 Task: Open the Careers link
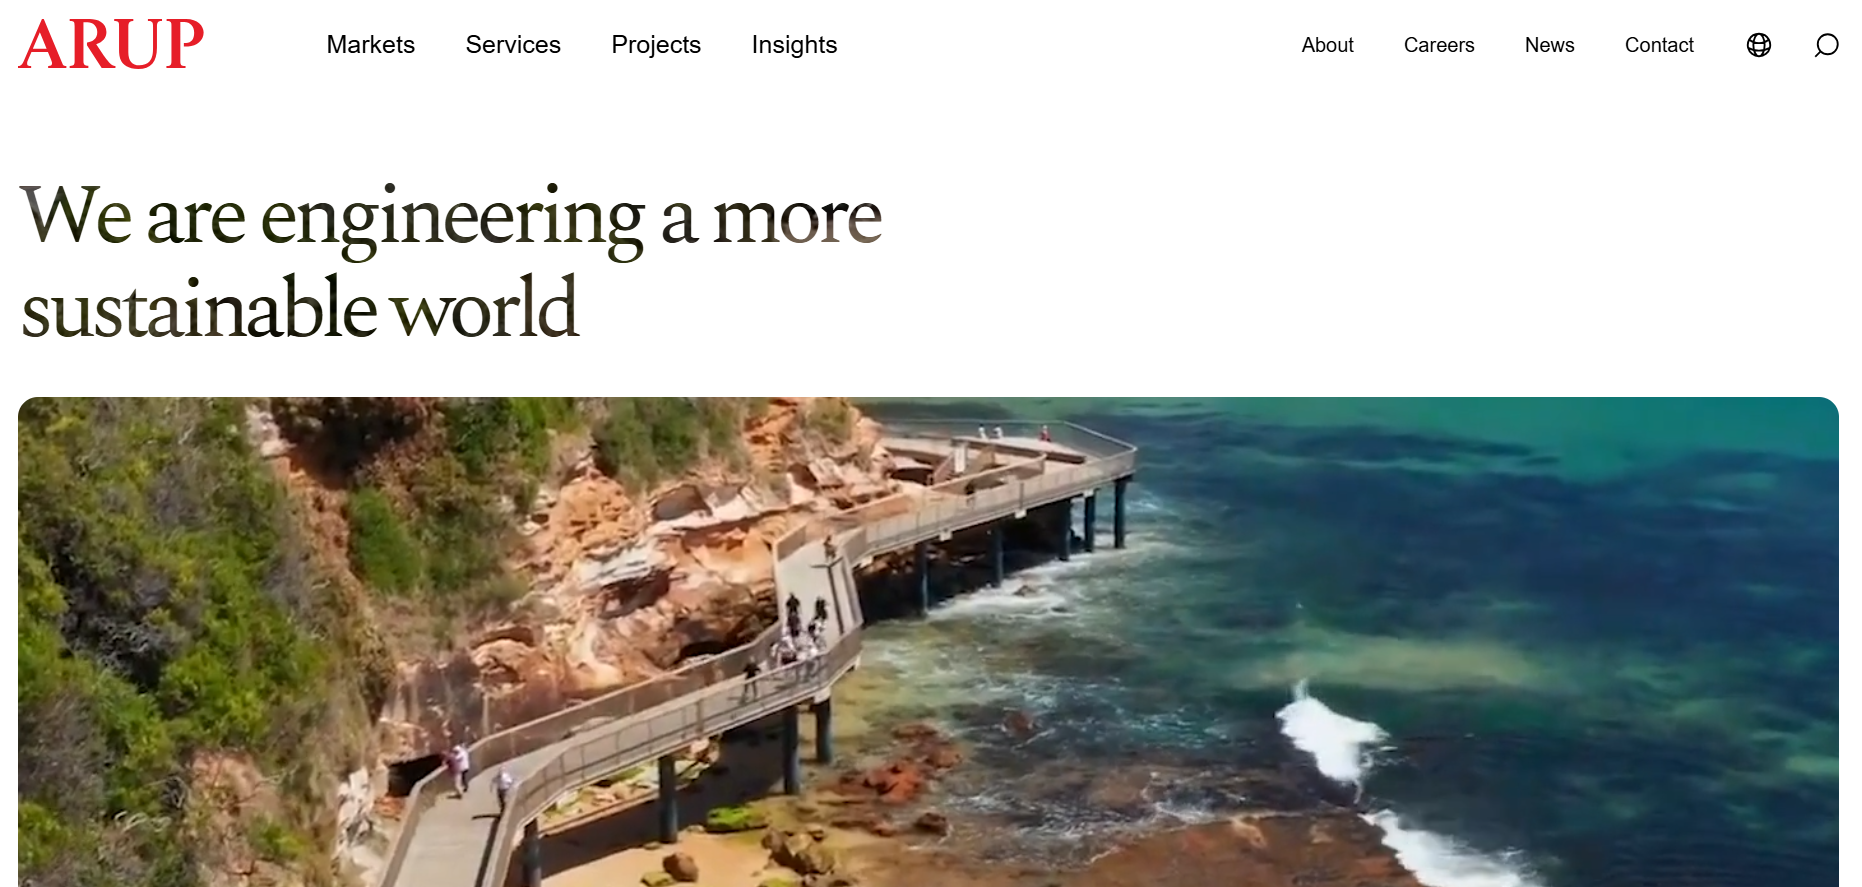[1439, 45]
